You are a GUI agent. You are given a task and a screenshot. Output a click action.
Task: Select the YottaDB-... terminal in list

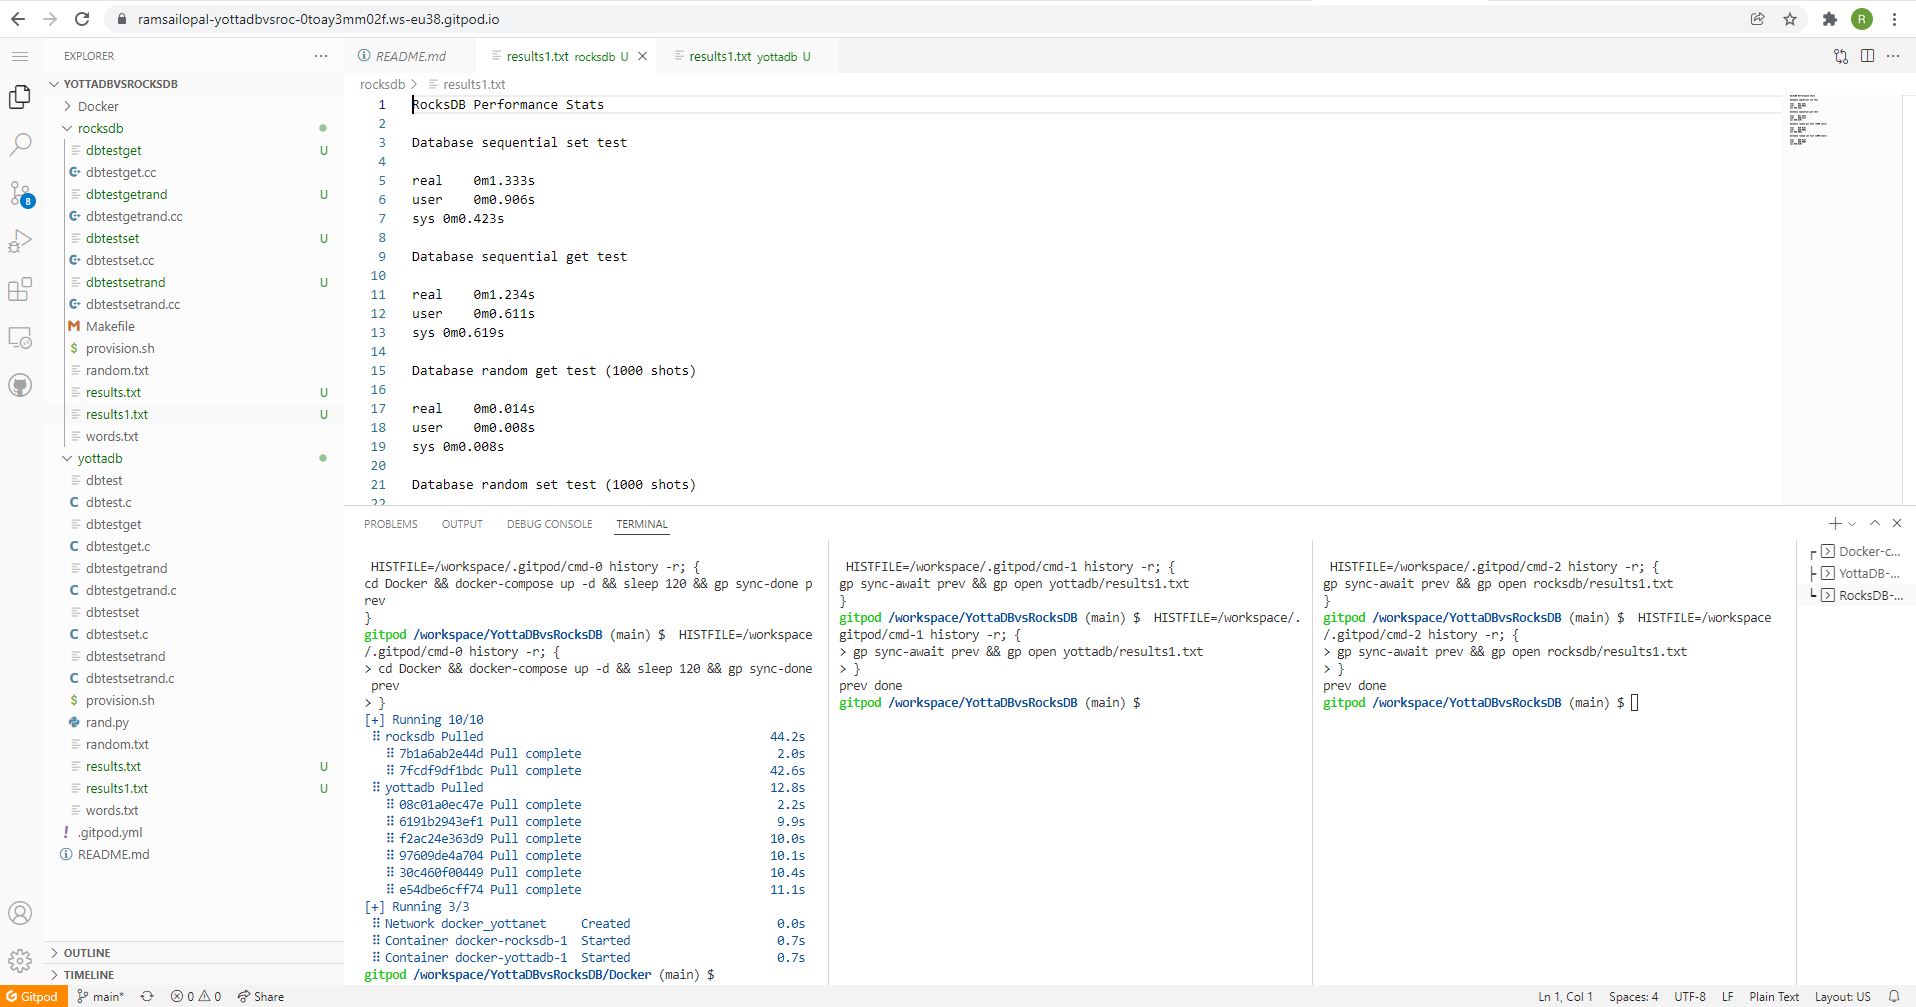point(1859,573)
